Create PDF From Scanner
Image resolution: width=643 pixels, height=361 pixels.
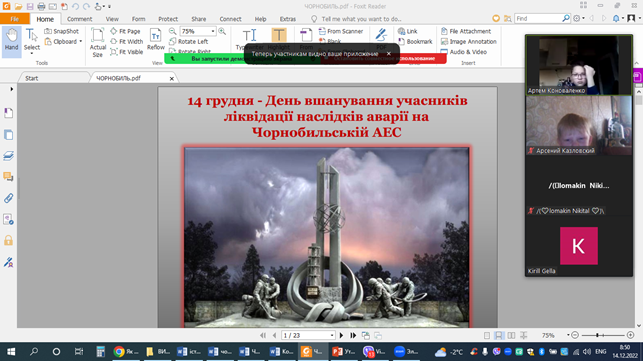click(x=341, y=31)
